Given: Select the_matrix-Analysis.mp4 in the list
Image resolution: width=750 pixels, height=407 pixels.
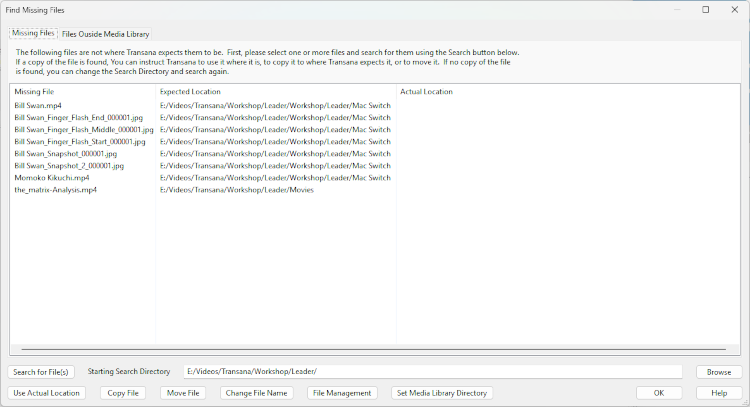Looking at the screenshot, I should tap(55, 190).
